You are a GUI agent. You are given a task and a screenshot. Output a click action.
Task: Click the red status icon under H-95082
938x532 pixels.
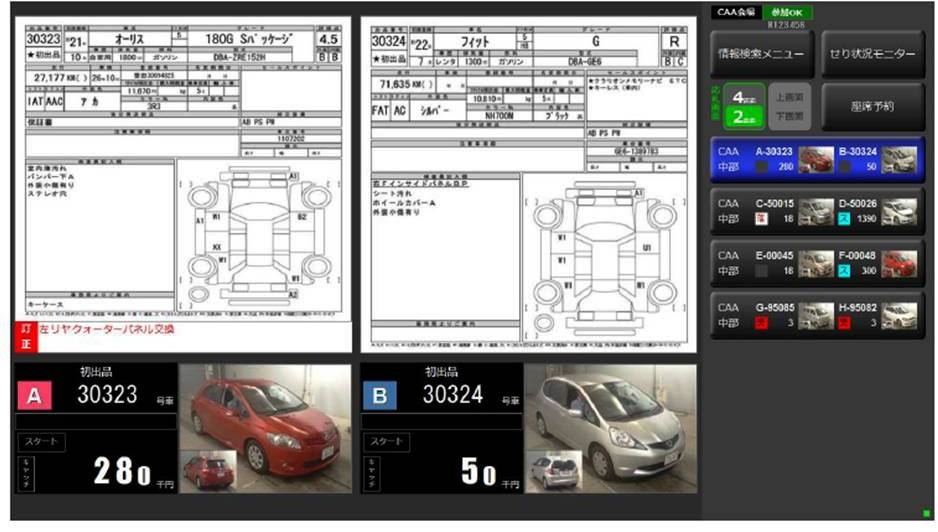pos(844,323)
